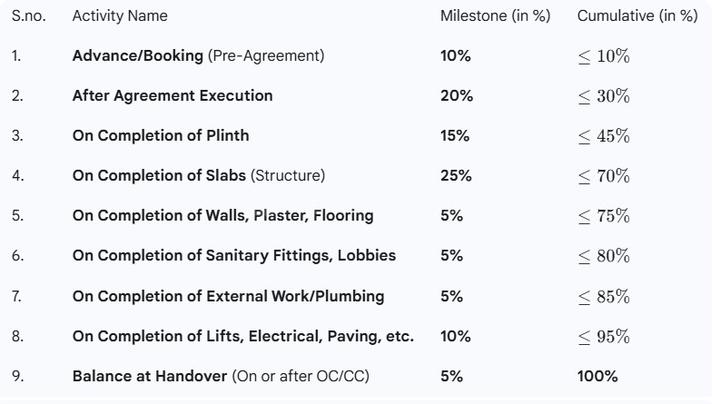Viewport: 720px width, 404px height.
Task: Select the Walls, Plaster, Flooring activity
Action: tap(222, 216)
